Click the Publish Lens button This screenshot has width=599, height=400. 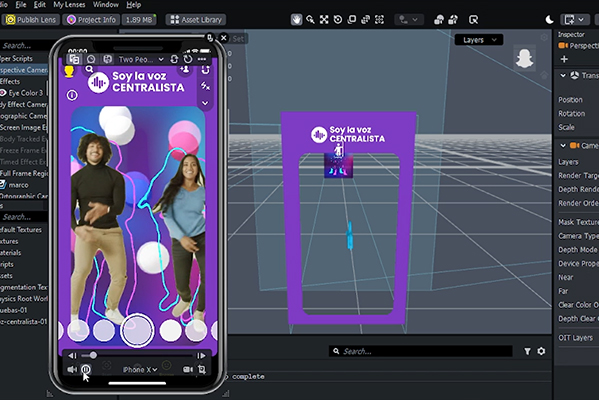(x=31, y=19)
